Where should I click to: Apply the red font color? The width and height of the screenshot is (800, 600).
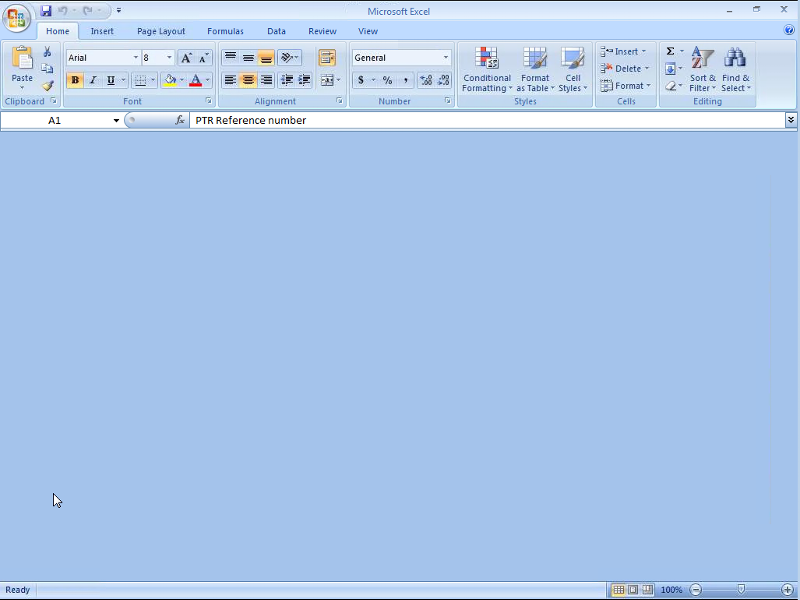pos(195,80)
